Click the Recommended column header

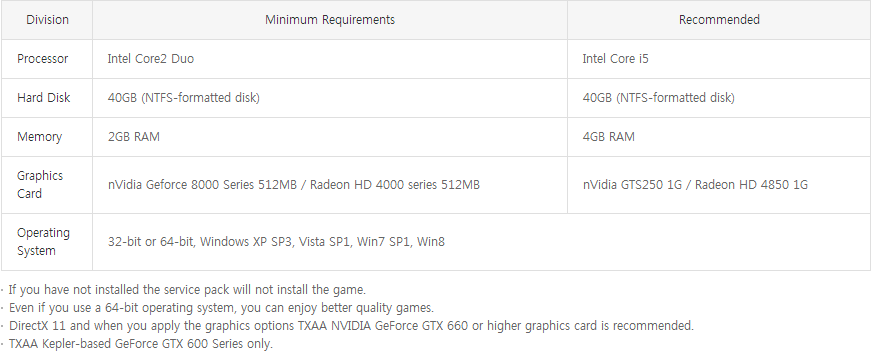tap(719, 20)
